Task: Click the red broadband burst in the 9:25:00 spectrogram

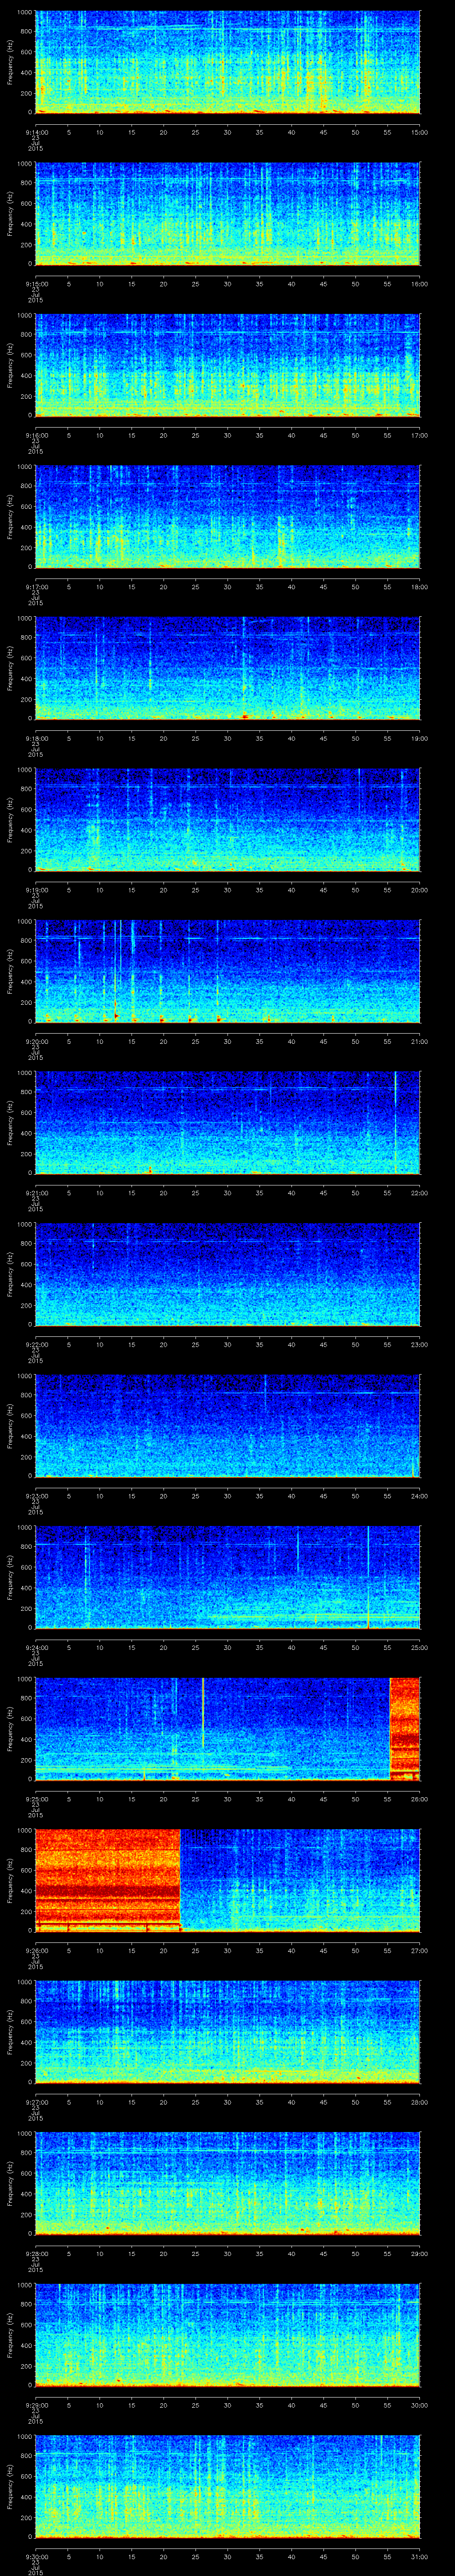Action: pos(404,1729)
